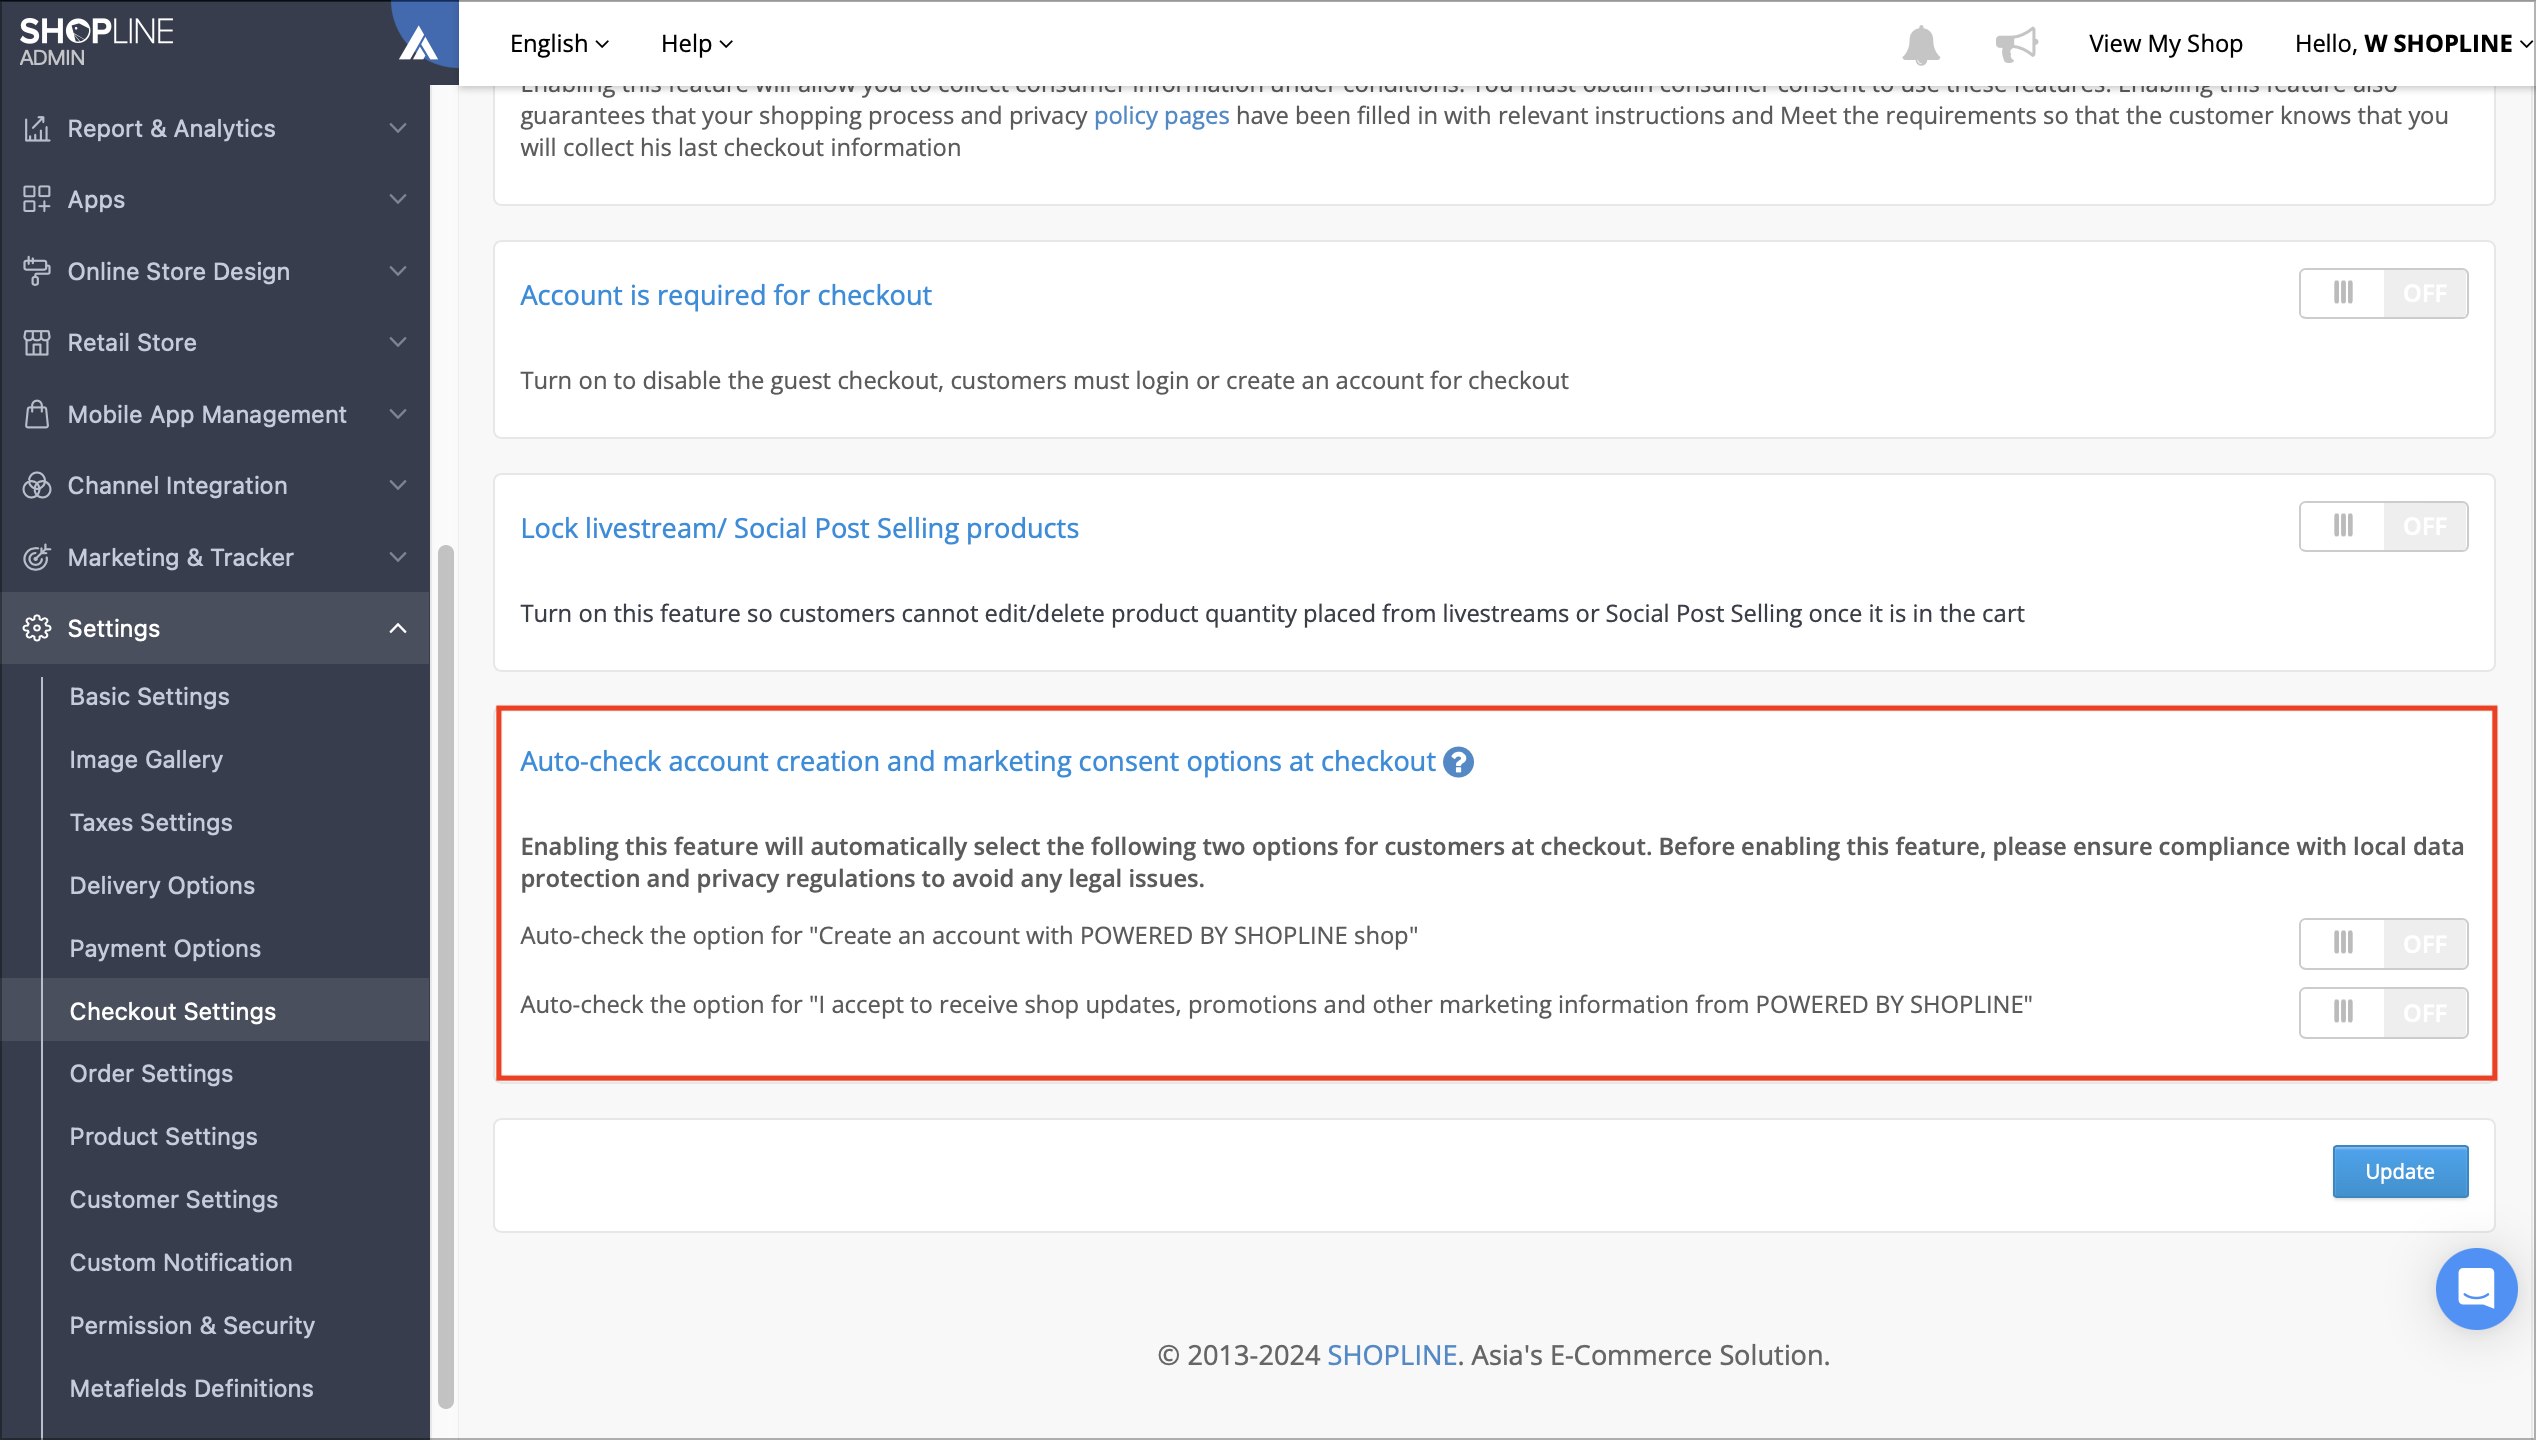Open Image Gallery settings

[146, 759]
